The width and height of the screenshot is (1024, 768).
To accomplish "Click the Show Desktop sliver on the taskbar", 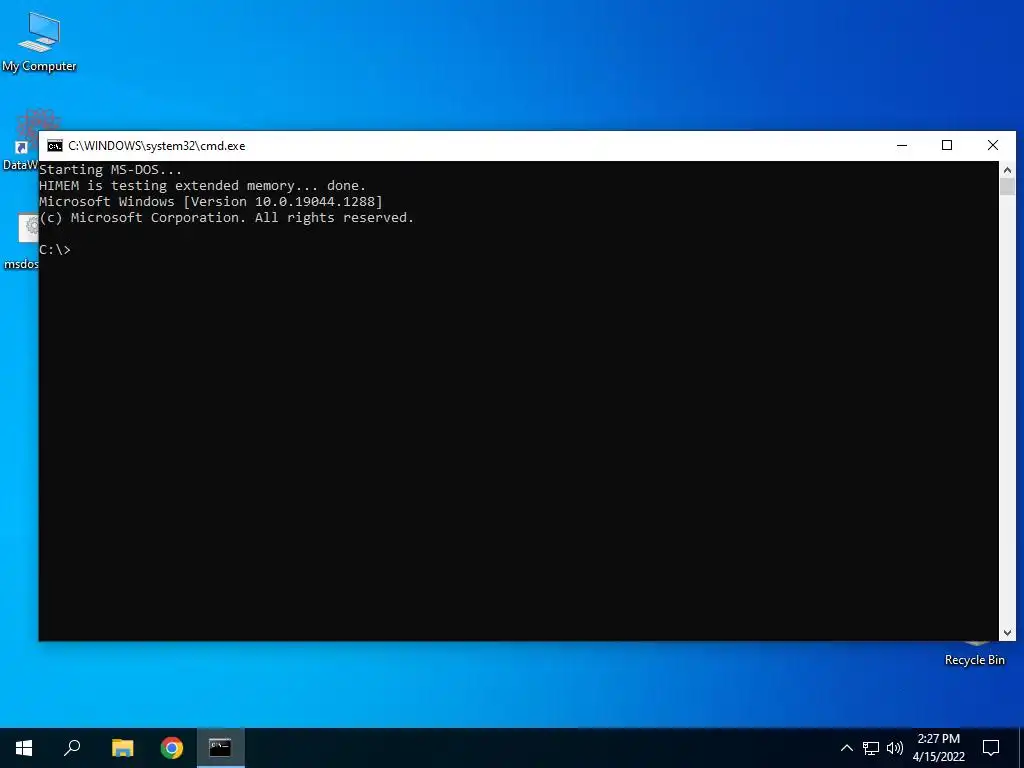I will pos(1021,748).
